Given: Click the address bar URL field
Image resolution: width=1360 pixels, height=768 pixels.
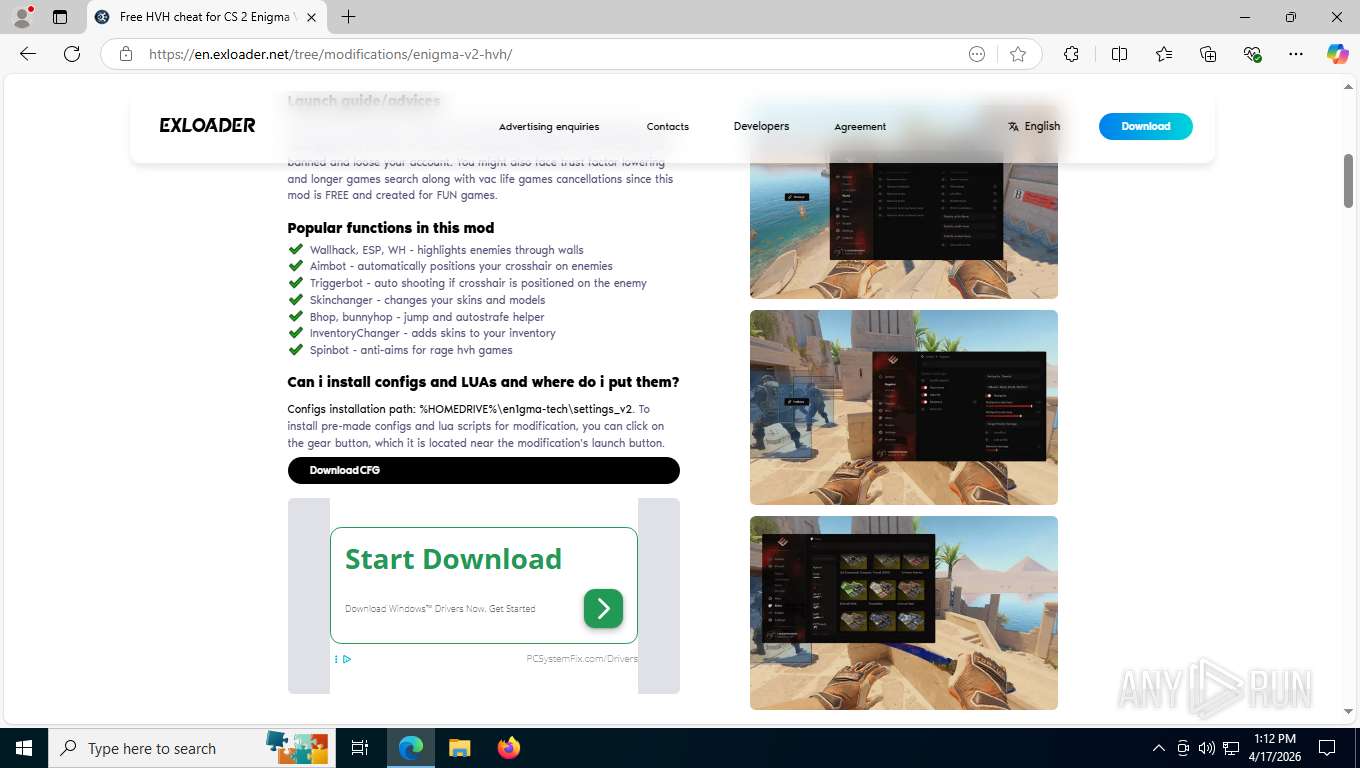Looking at the screenshot, I should pyautogui.click(x=550, y=54).
